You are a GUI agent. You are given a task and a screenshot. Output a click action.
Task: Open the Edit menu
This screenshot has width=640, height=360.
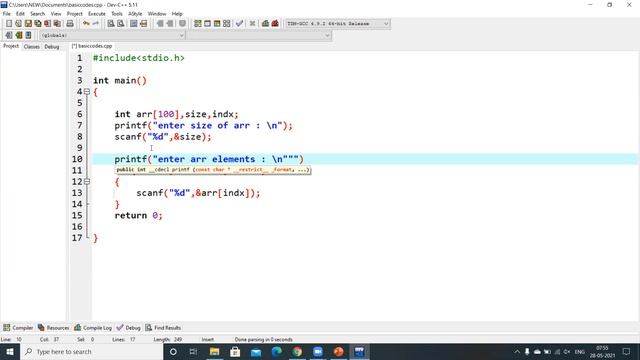[20, 13]
